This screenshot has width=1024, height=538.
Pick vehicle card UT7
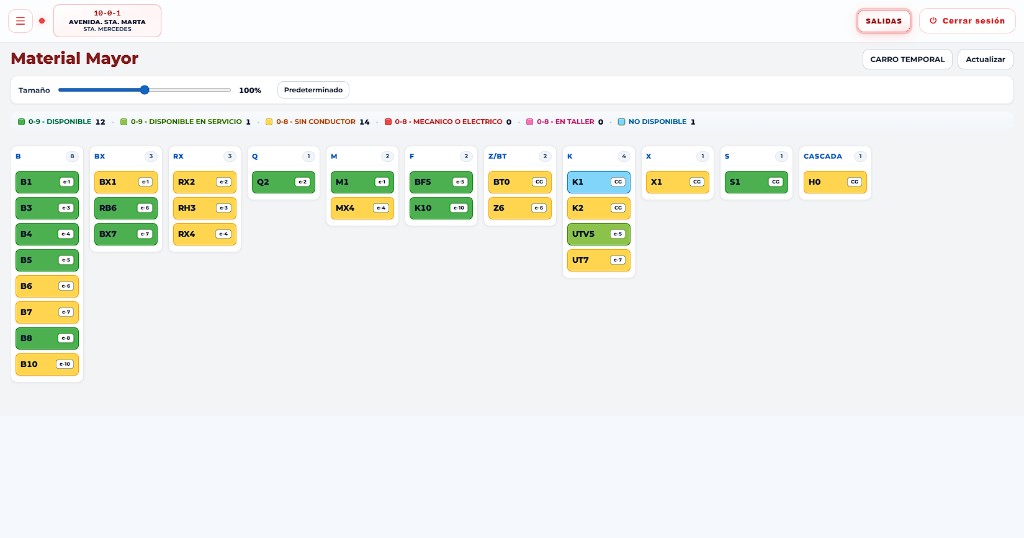click(599, 261)
